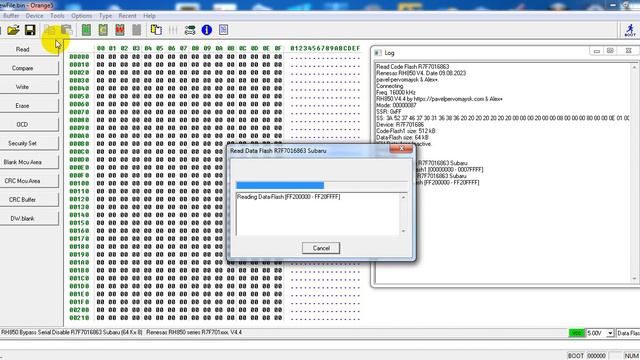Click the Log window vertical scrollbar down arrow
Screen dimensions: 640x360
pos(634,279)
